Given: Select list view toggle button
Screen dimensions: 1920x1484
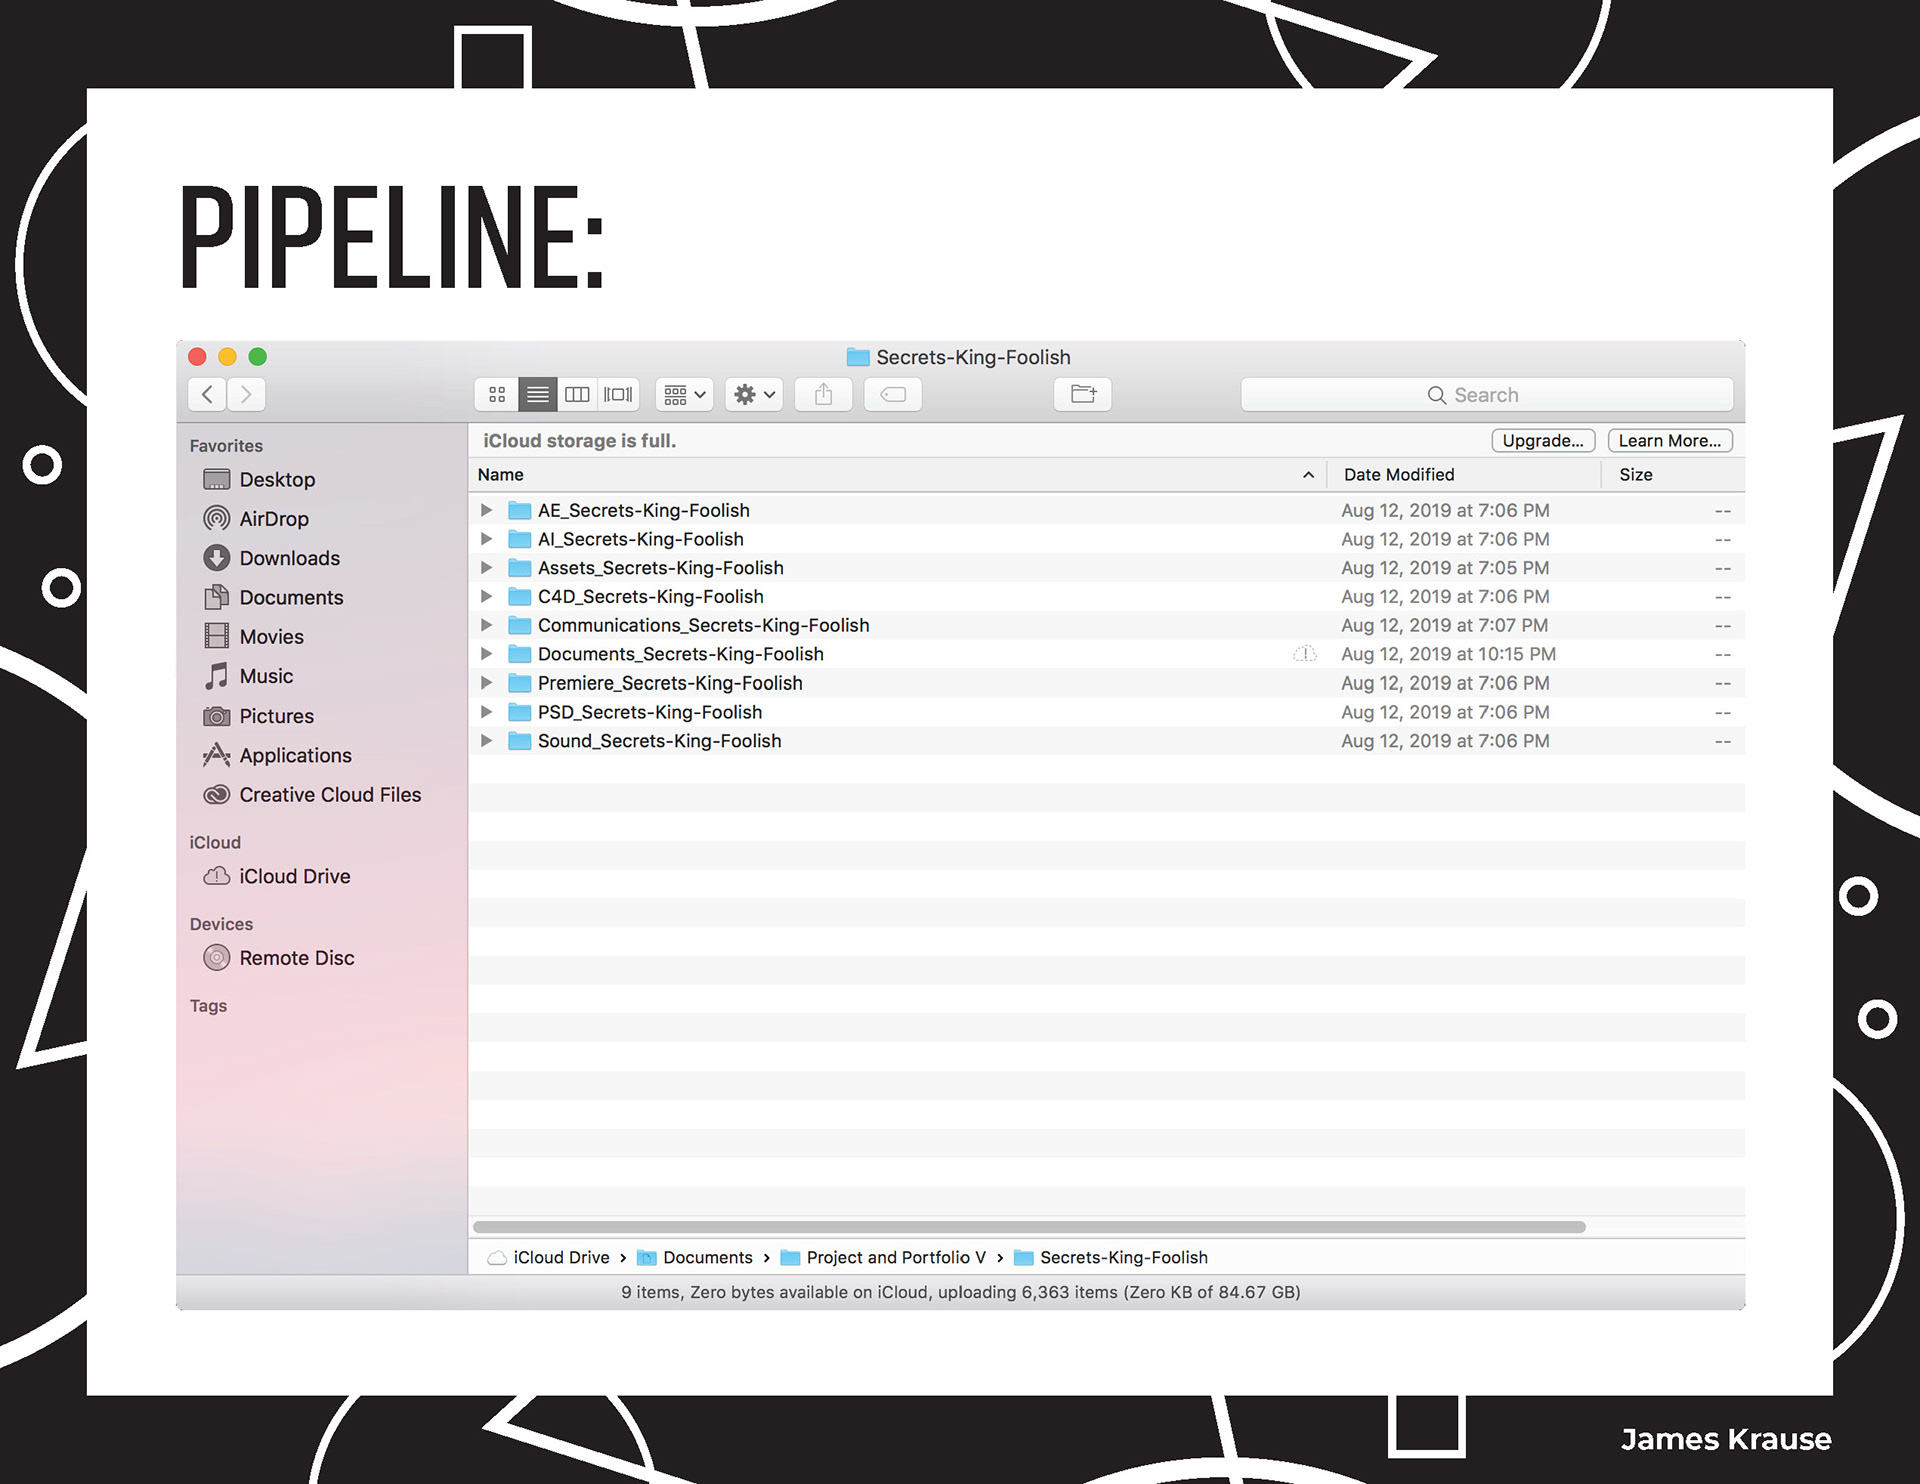Looking at the screenshot, I should tap(537, 395).
